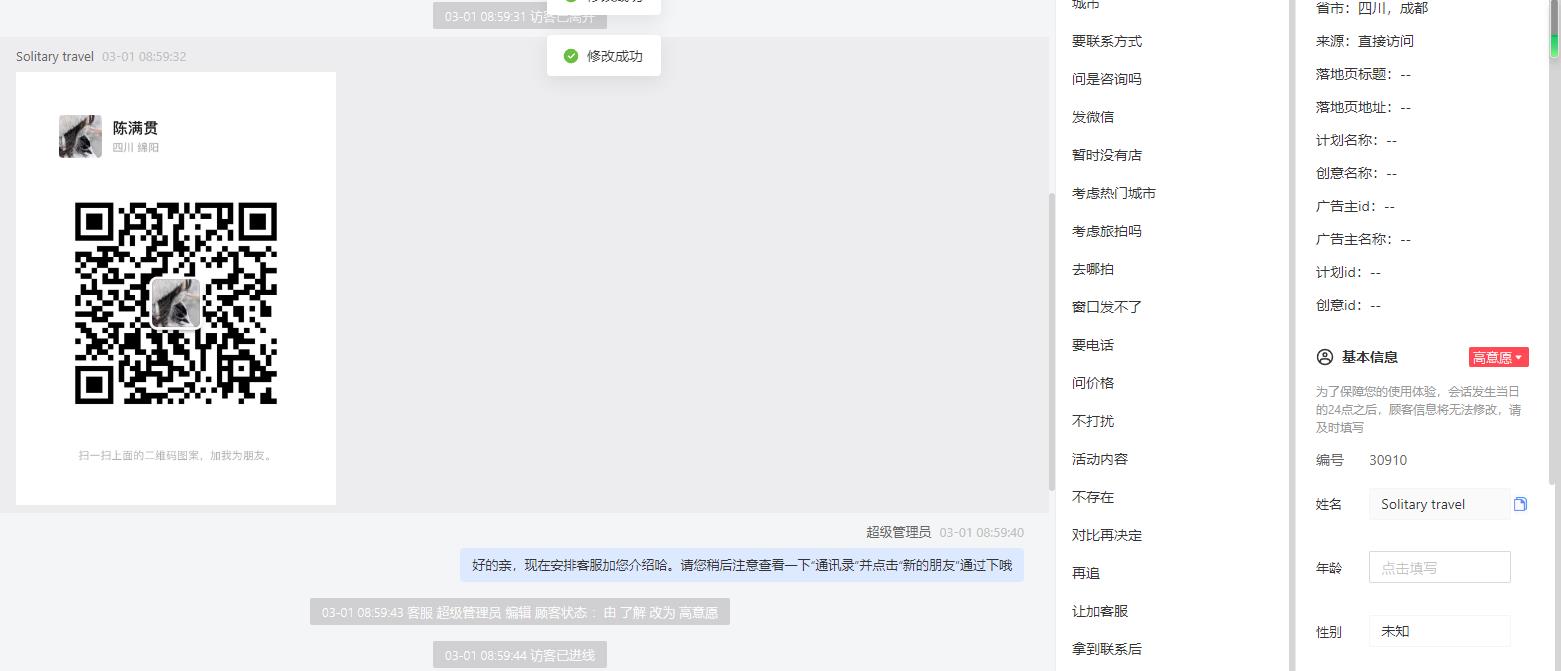The image size is (1561, 671).
Task: Choose the 考虑旅拍吗 quick reply
Action: coord(1107,231)
